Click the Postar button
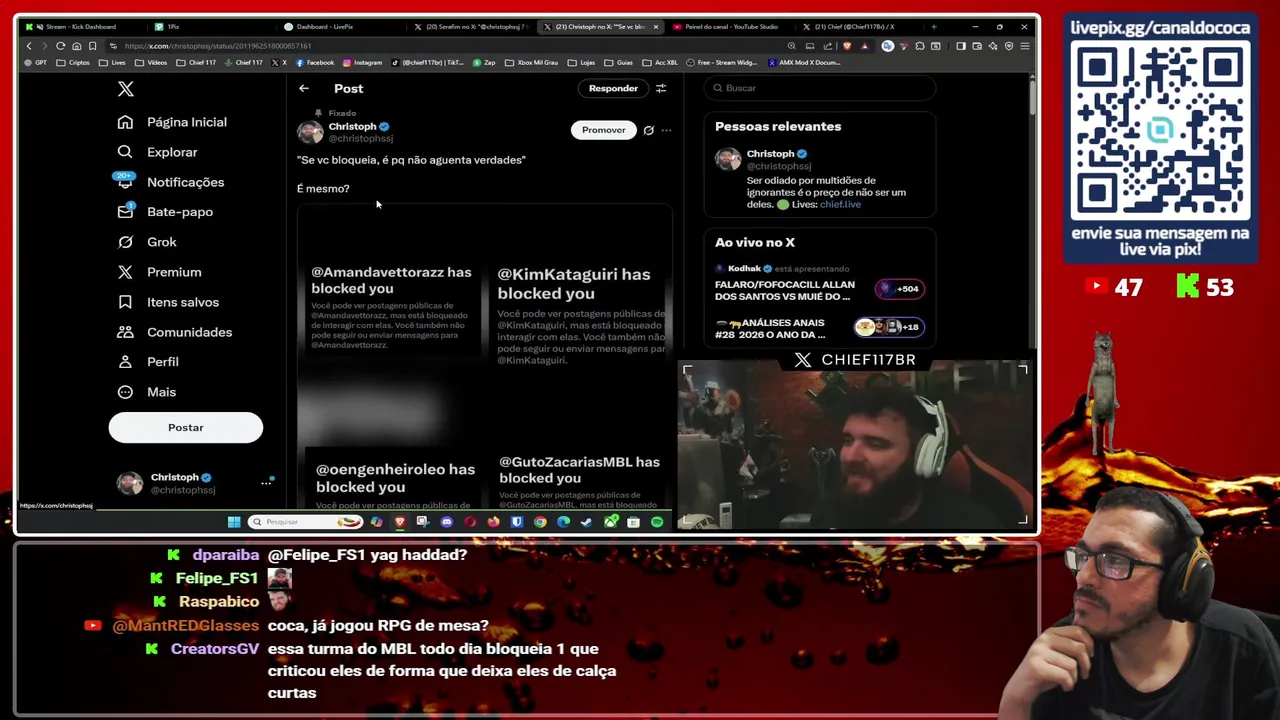Screen dimensions: 1280x720 pyautogui.click(x=185, y=427)
